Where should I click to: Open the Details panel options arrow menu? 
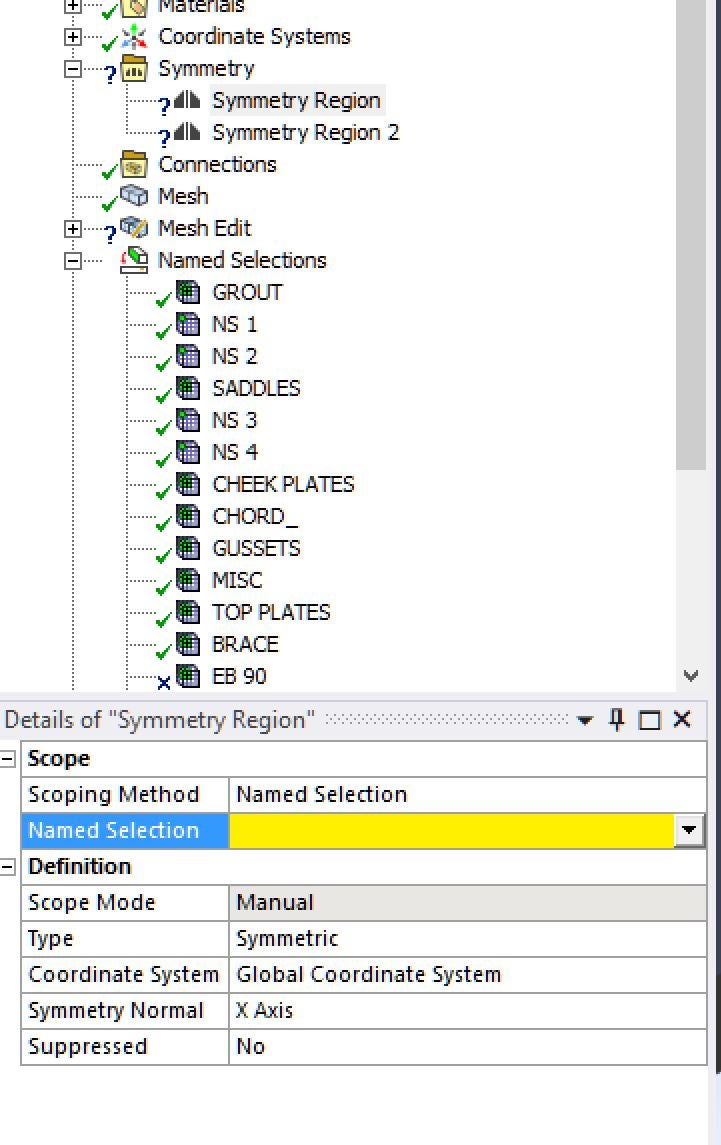point(584,721)
